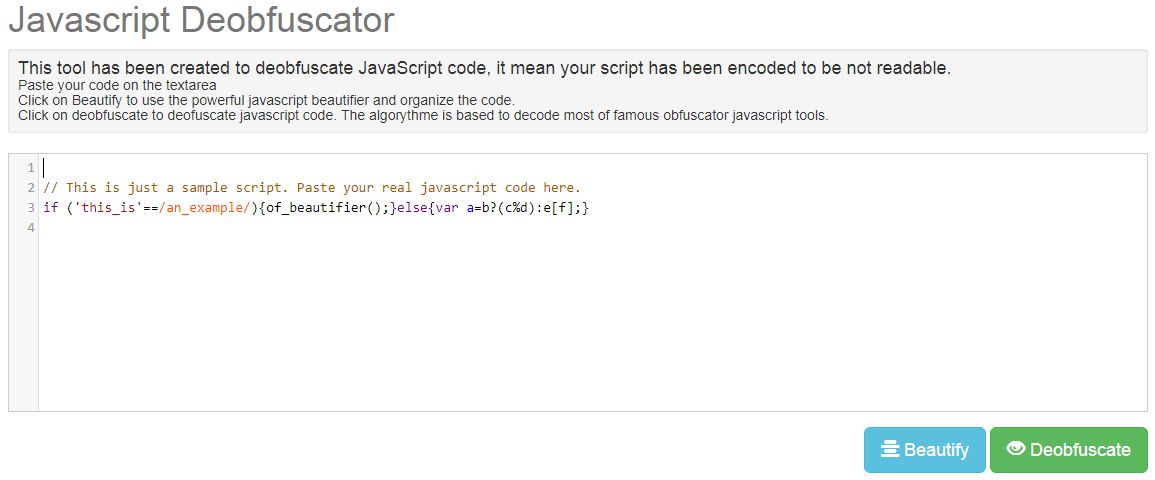Viewport: 1155px width, 480px height.
Task: Select line number 4 in the gutter
Action: tap(31, 228)
